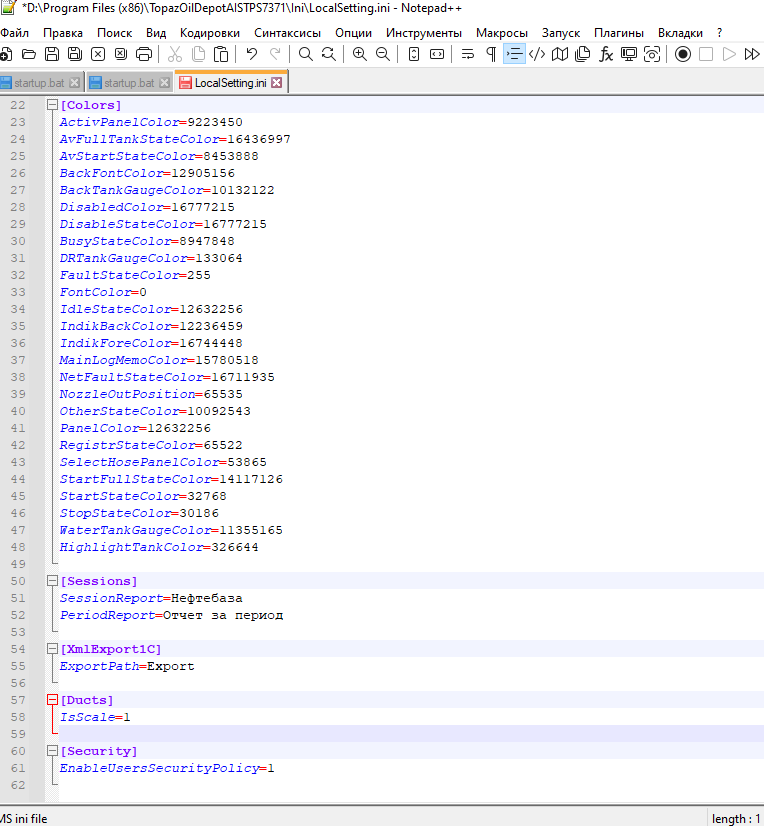
Task: Click the IsScale=1 line
Action: click(95, 717)
